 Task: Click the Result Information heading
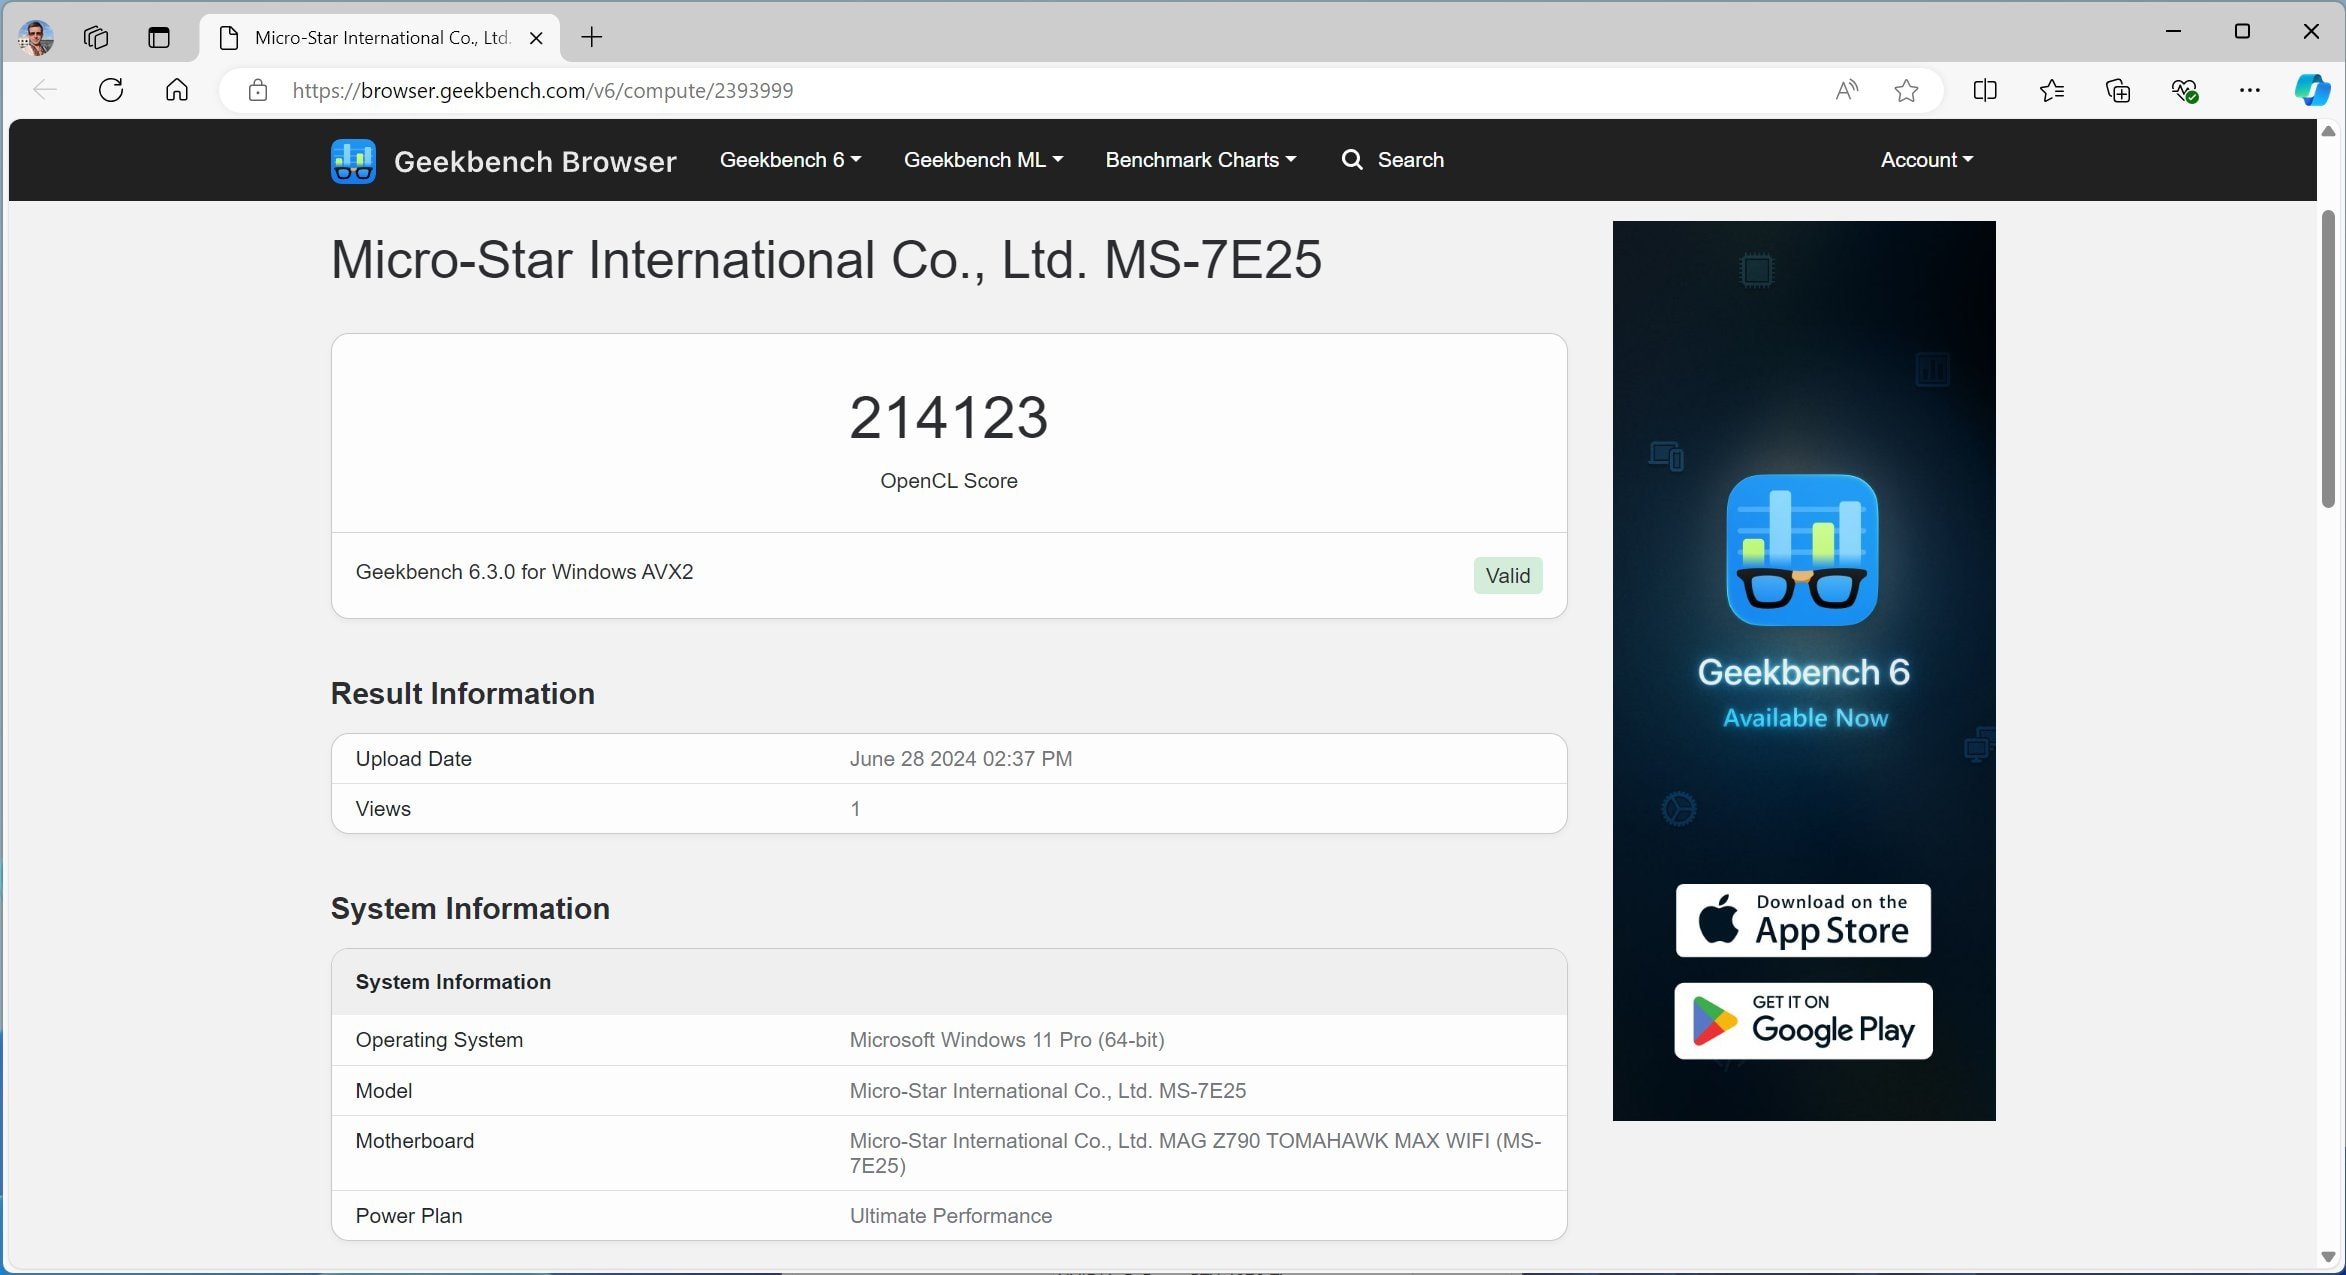click(462, 694)
